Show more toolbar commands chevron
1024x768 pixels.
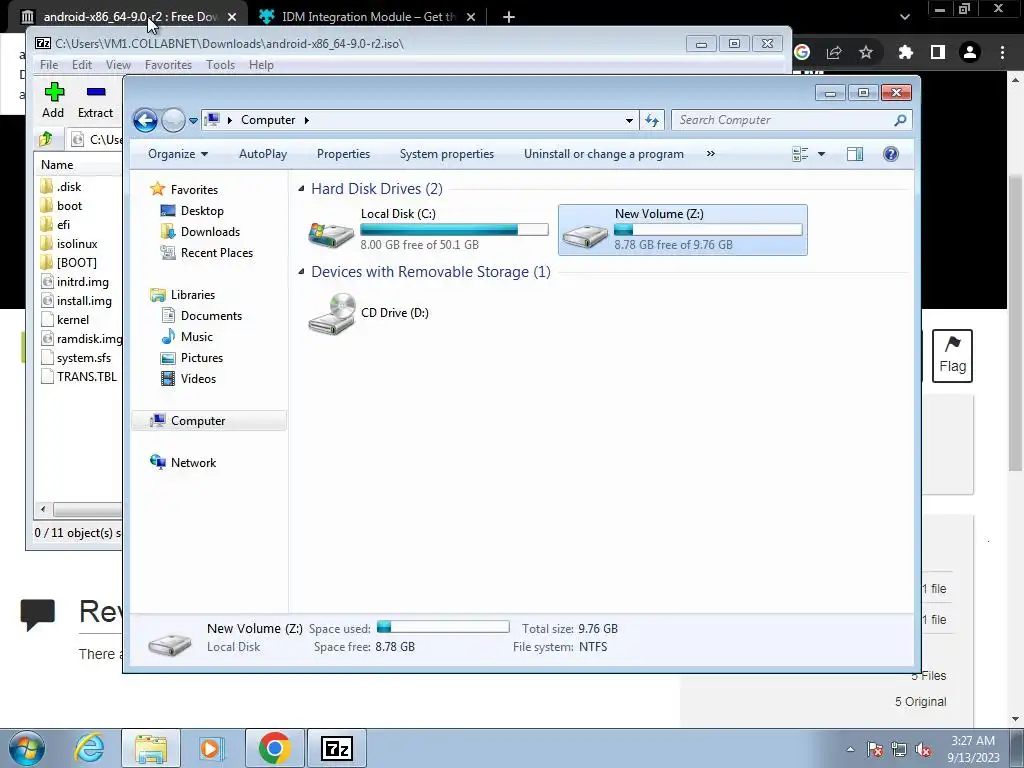(x=711, y=154)
